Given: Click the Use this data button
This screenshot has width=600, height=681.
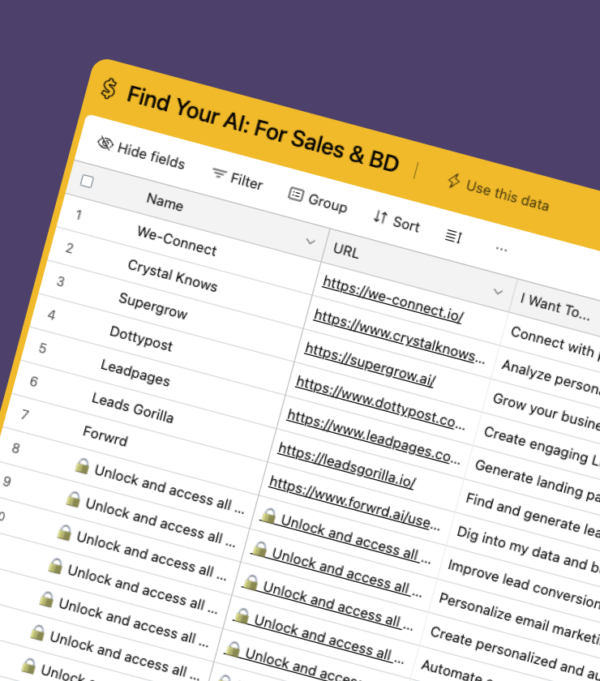Looking at the screenshot, I should coord(499,192).
